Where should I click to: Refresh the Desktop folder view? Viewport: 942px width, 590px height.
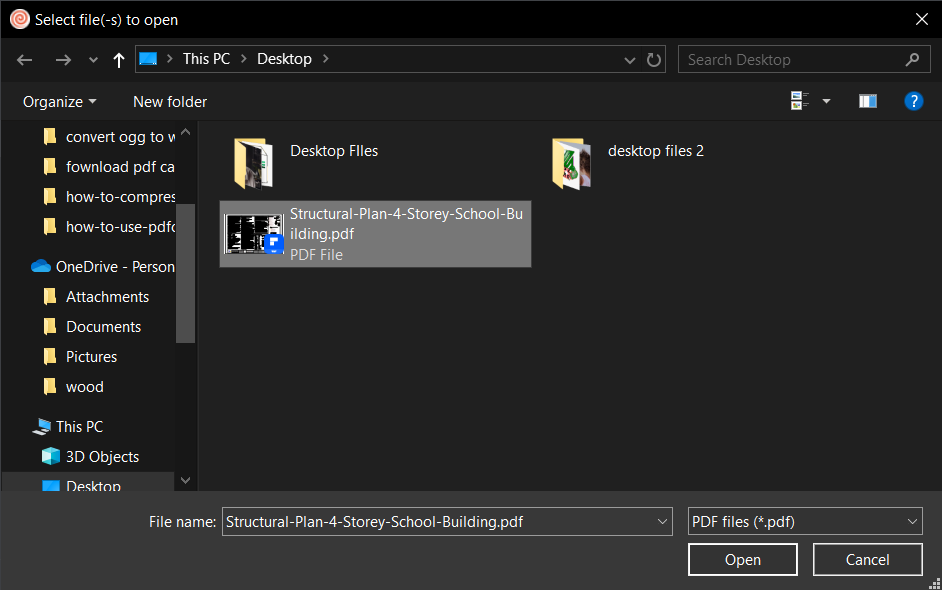point(654,59)
